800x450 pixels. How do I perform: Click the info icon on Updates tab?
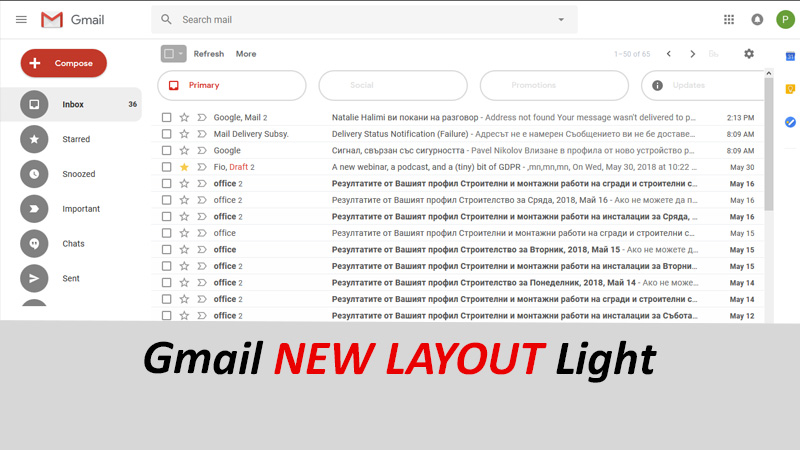657,85
